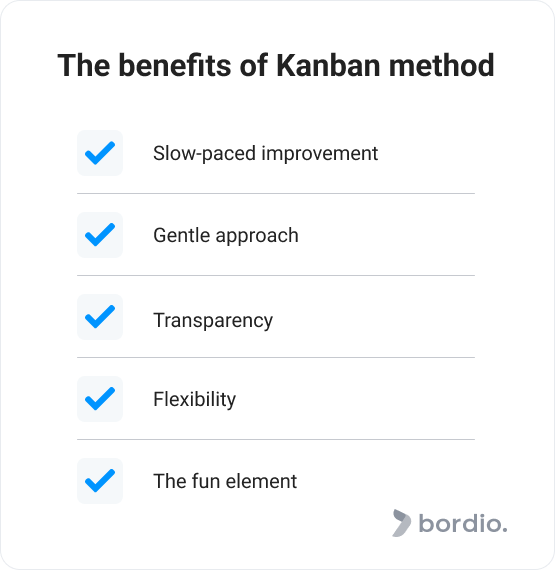The height and width of the screenshot is (570, 555).
Task: Click the word Kanban in the title
Action: [329, 65]
